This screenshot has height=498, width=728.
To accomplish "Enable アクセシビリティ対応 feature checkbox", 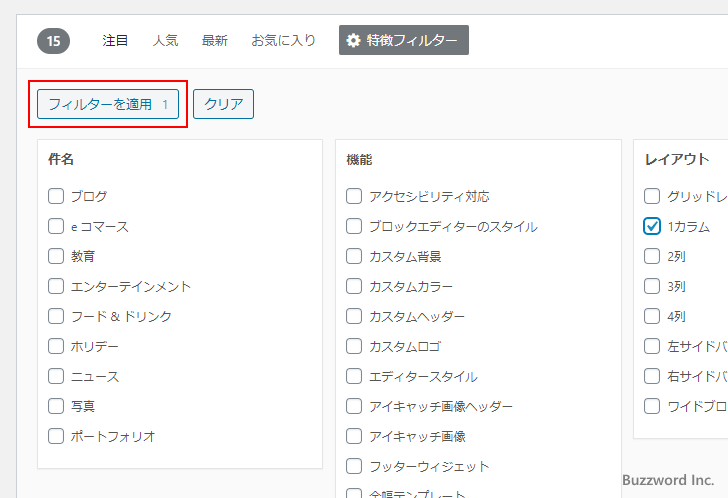I will point(354,196).
